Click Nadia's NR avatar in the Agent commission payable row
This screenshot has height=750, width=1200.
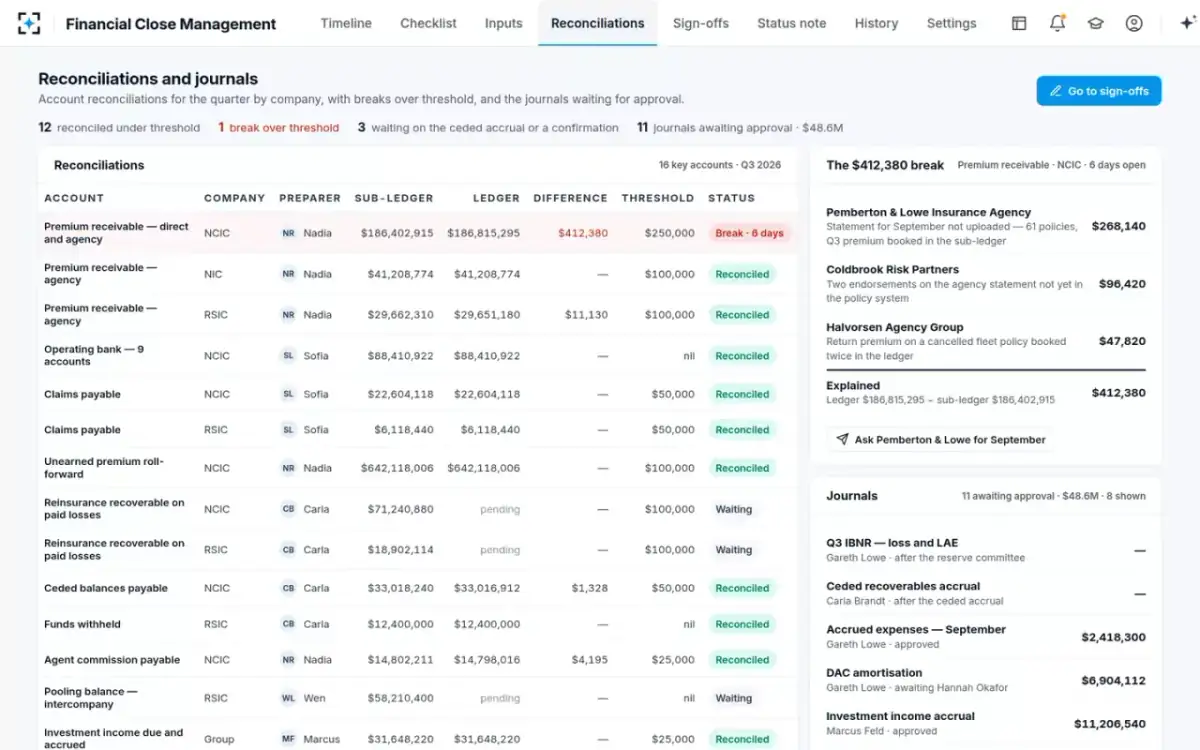coord(288,660)
